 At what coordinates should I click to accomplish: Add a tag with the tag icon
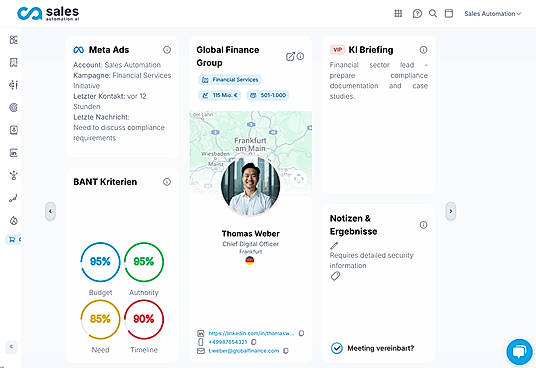point(335,276)
